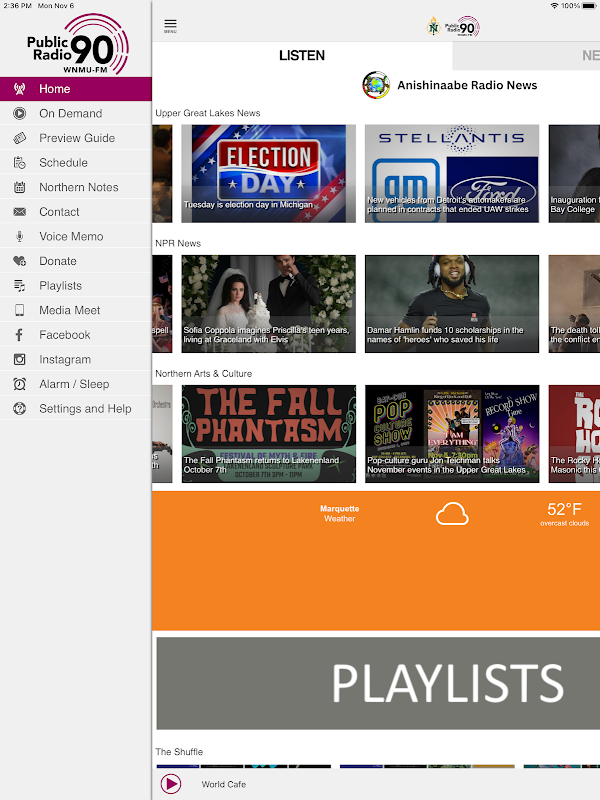This screenshot has width=600, height=800.
Task: Click the Facebook logo icon
Action: [x=19, y=335]
